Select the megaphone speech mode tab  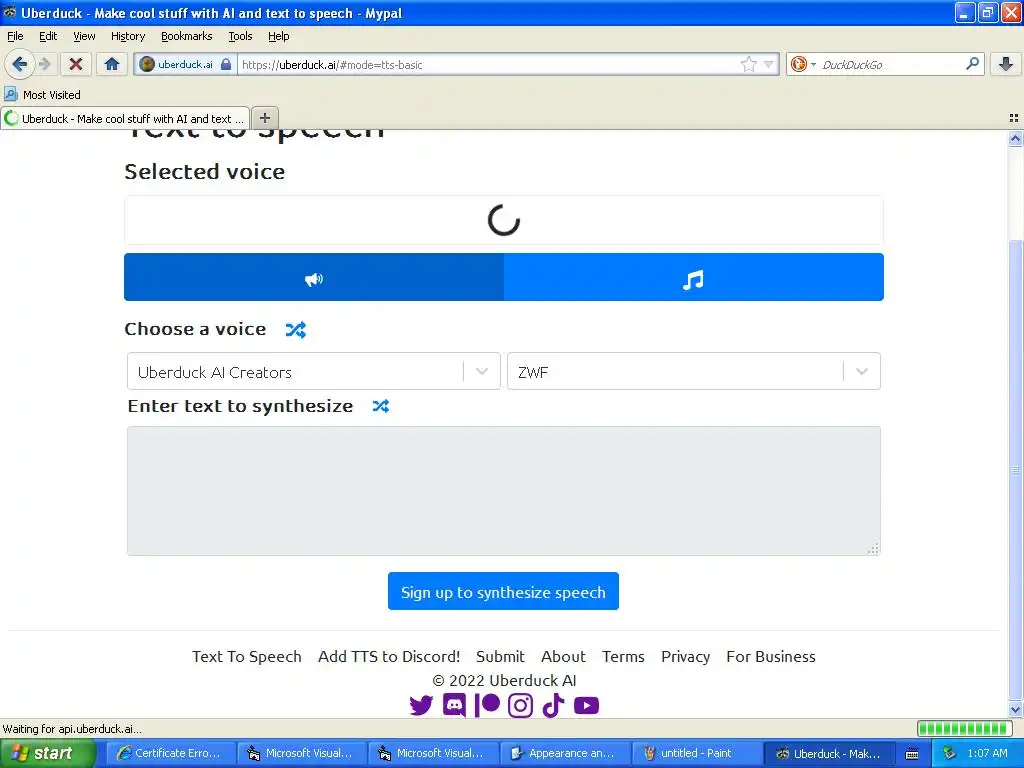click(314, 278)
